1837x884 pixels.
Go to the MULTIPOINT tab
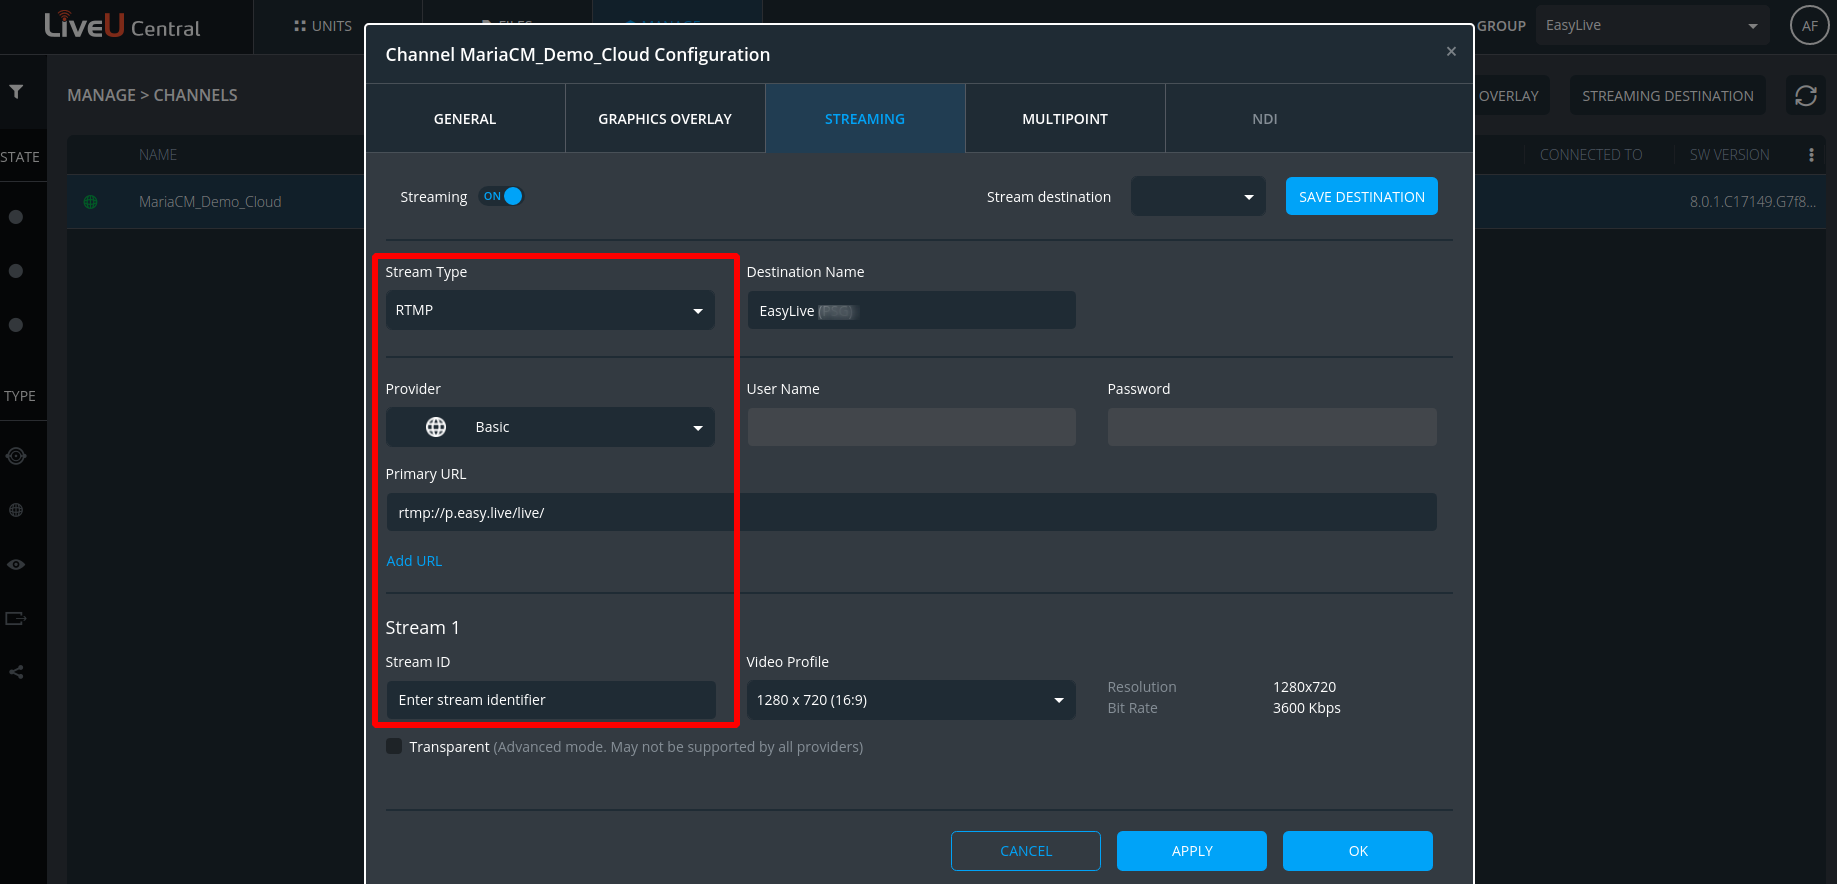[1065, 119]
